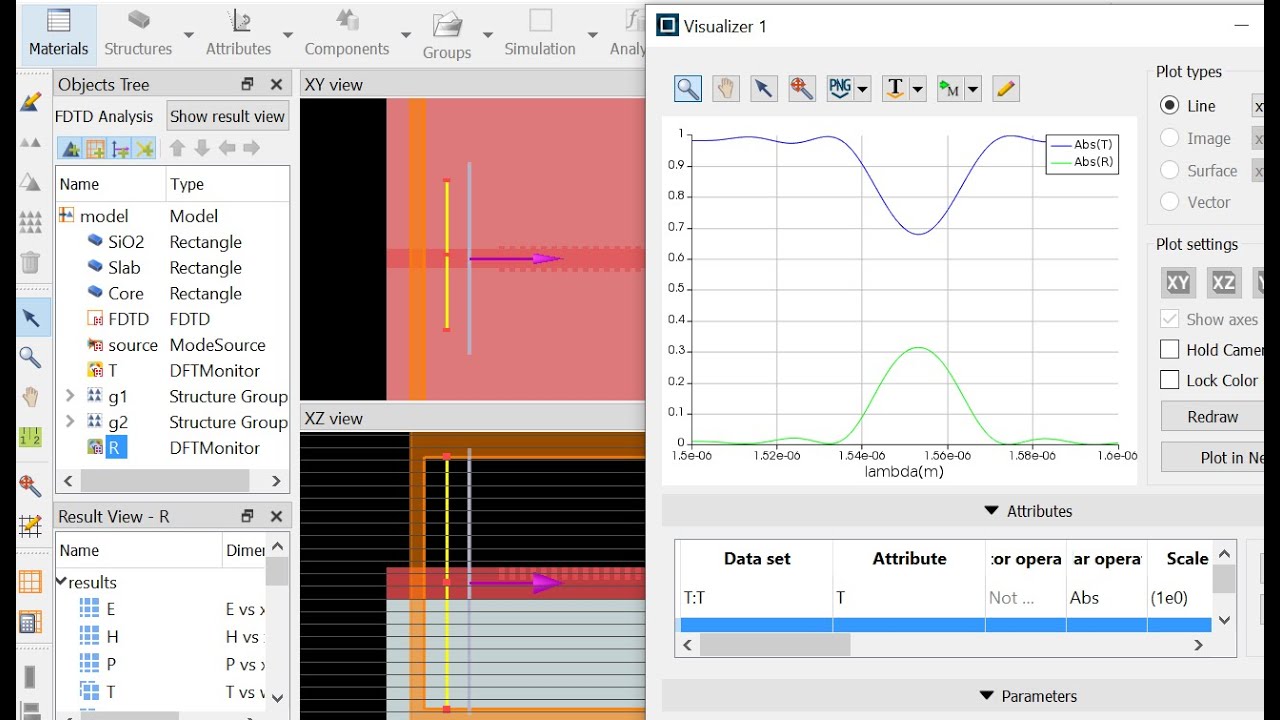
Task: Click the orange mesh grid icon in sidebar
Action: click(x=31, y=581)
